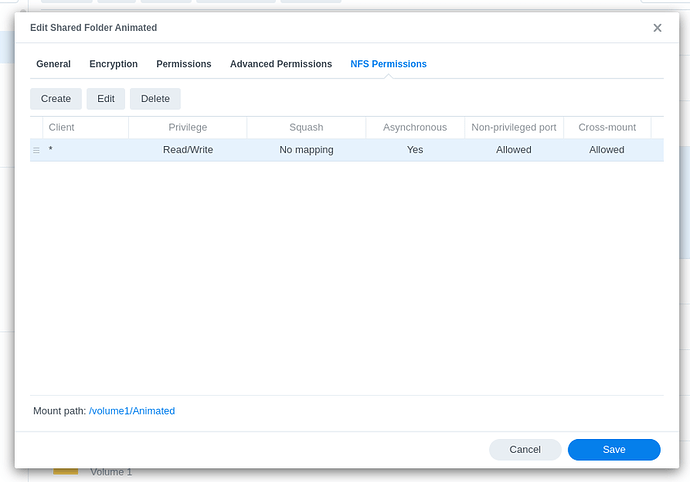Open the /volume1/Animated mount path link

132,411
